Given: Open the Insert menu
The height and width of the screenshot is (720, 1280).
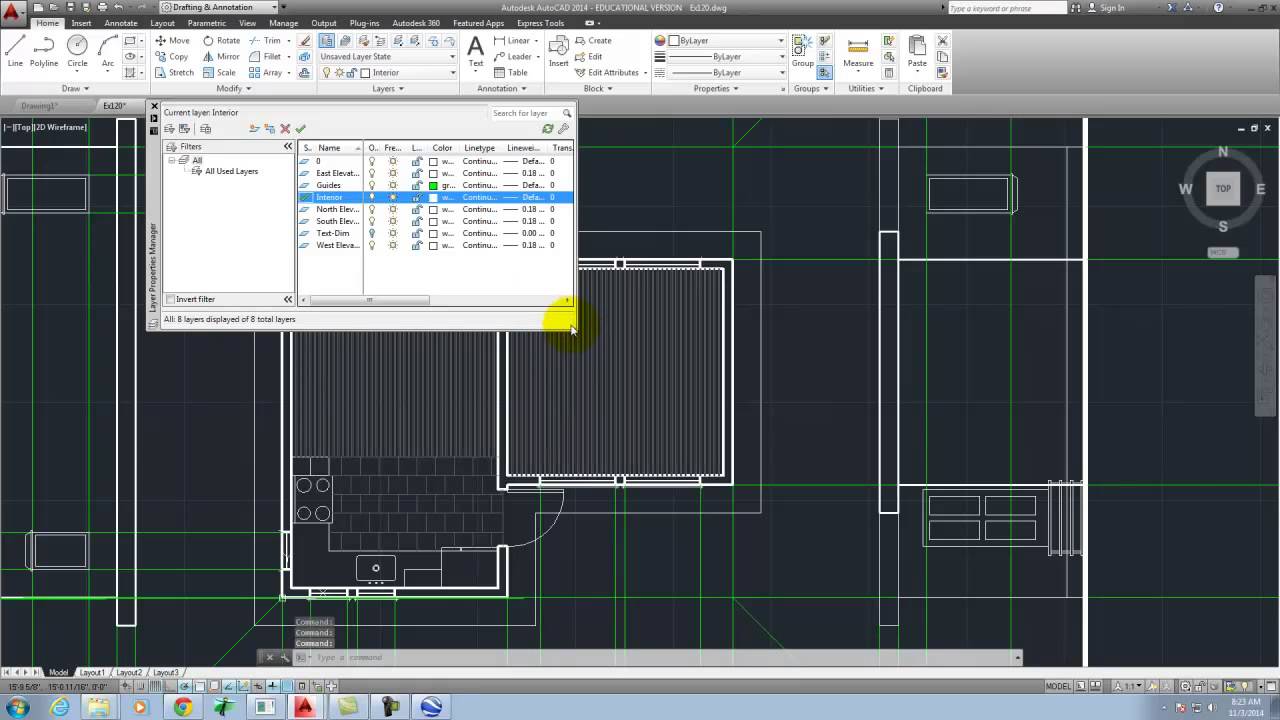Looking at the screenshot, I should [81, 22].
